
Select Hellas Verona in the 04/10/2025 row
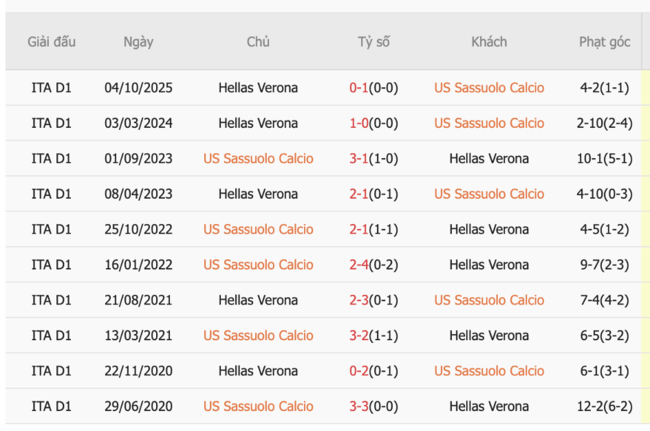258,88
